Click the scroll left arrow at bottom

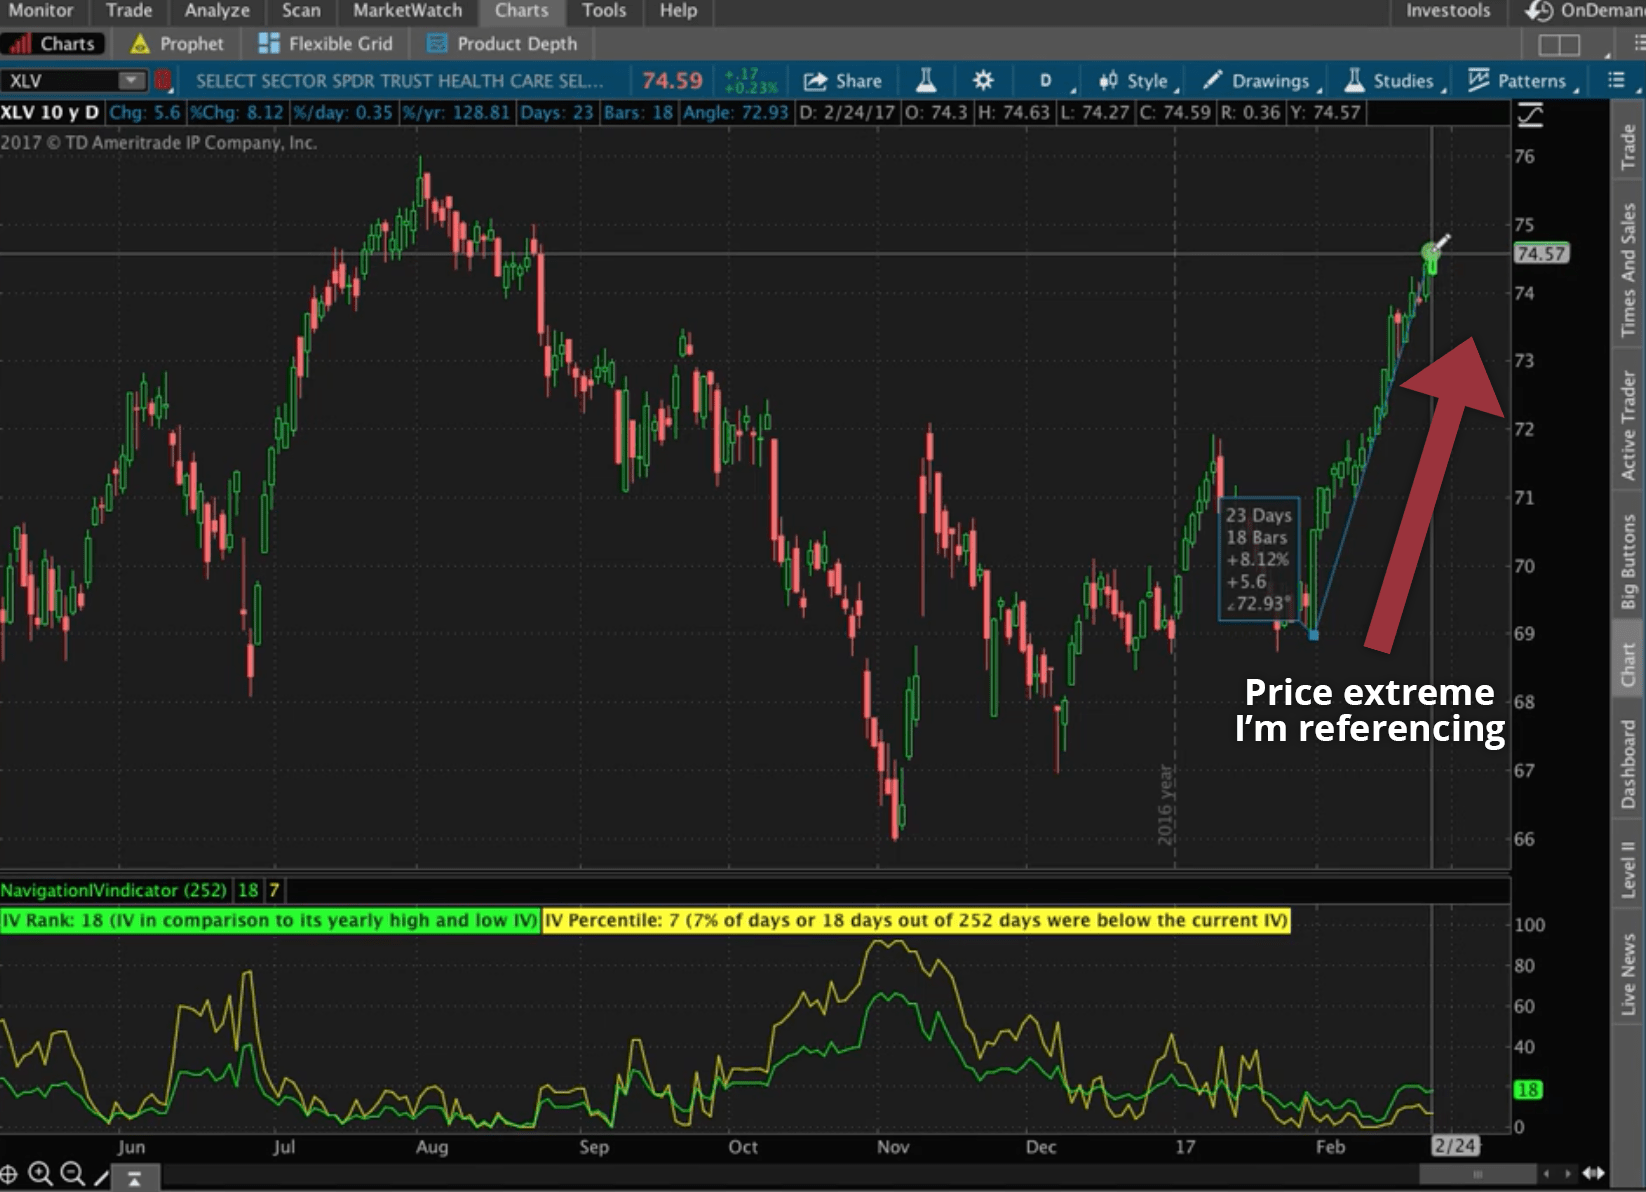click(x=1547, y=1174)
